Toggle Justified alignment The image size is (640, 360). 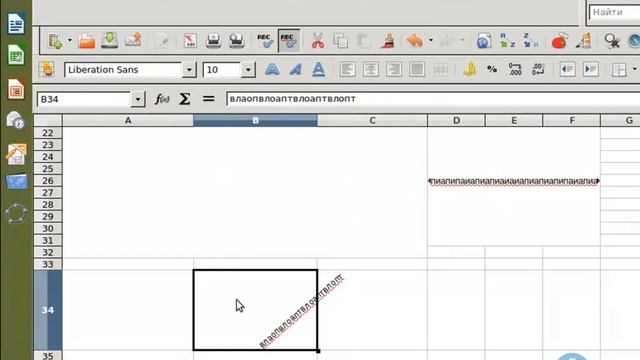417,69
